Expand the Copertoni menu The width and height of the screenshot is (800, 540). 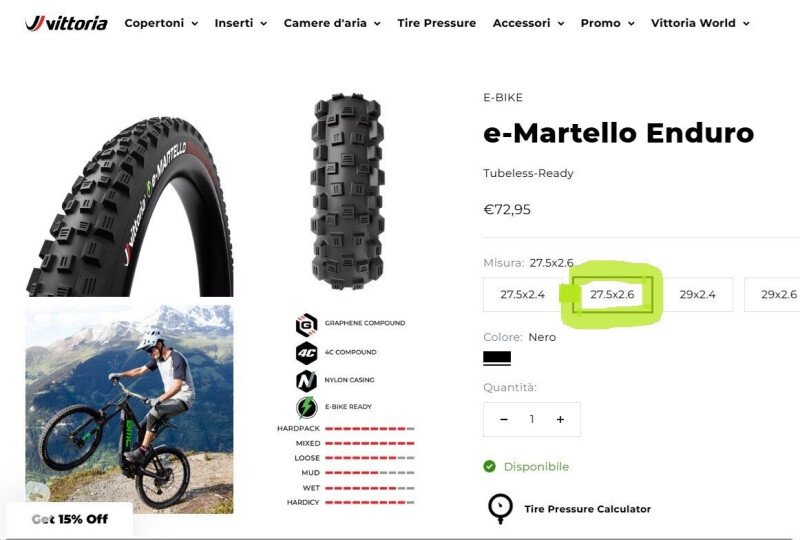(161, 23)
